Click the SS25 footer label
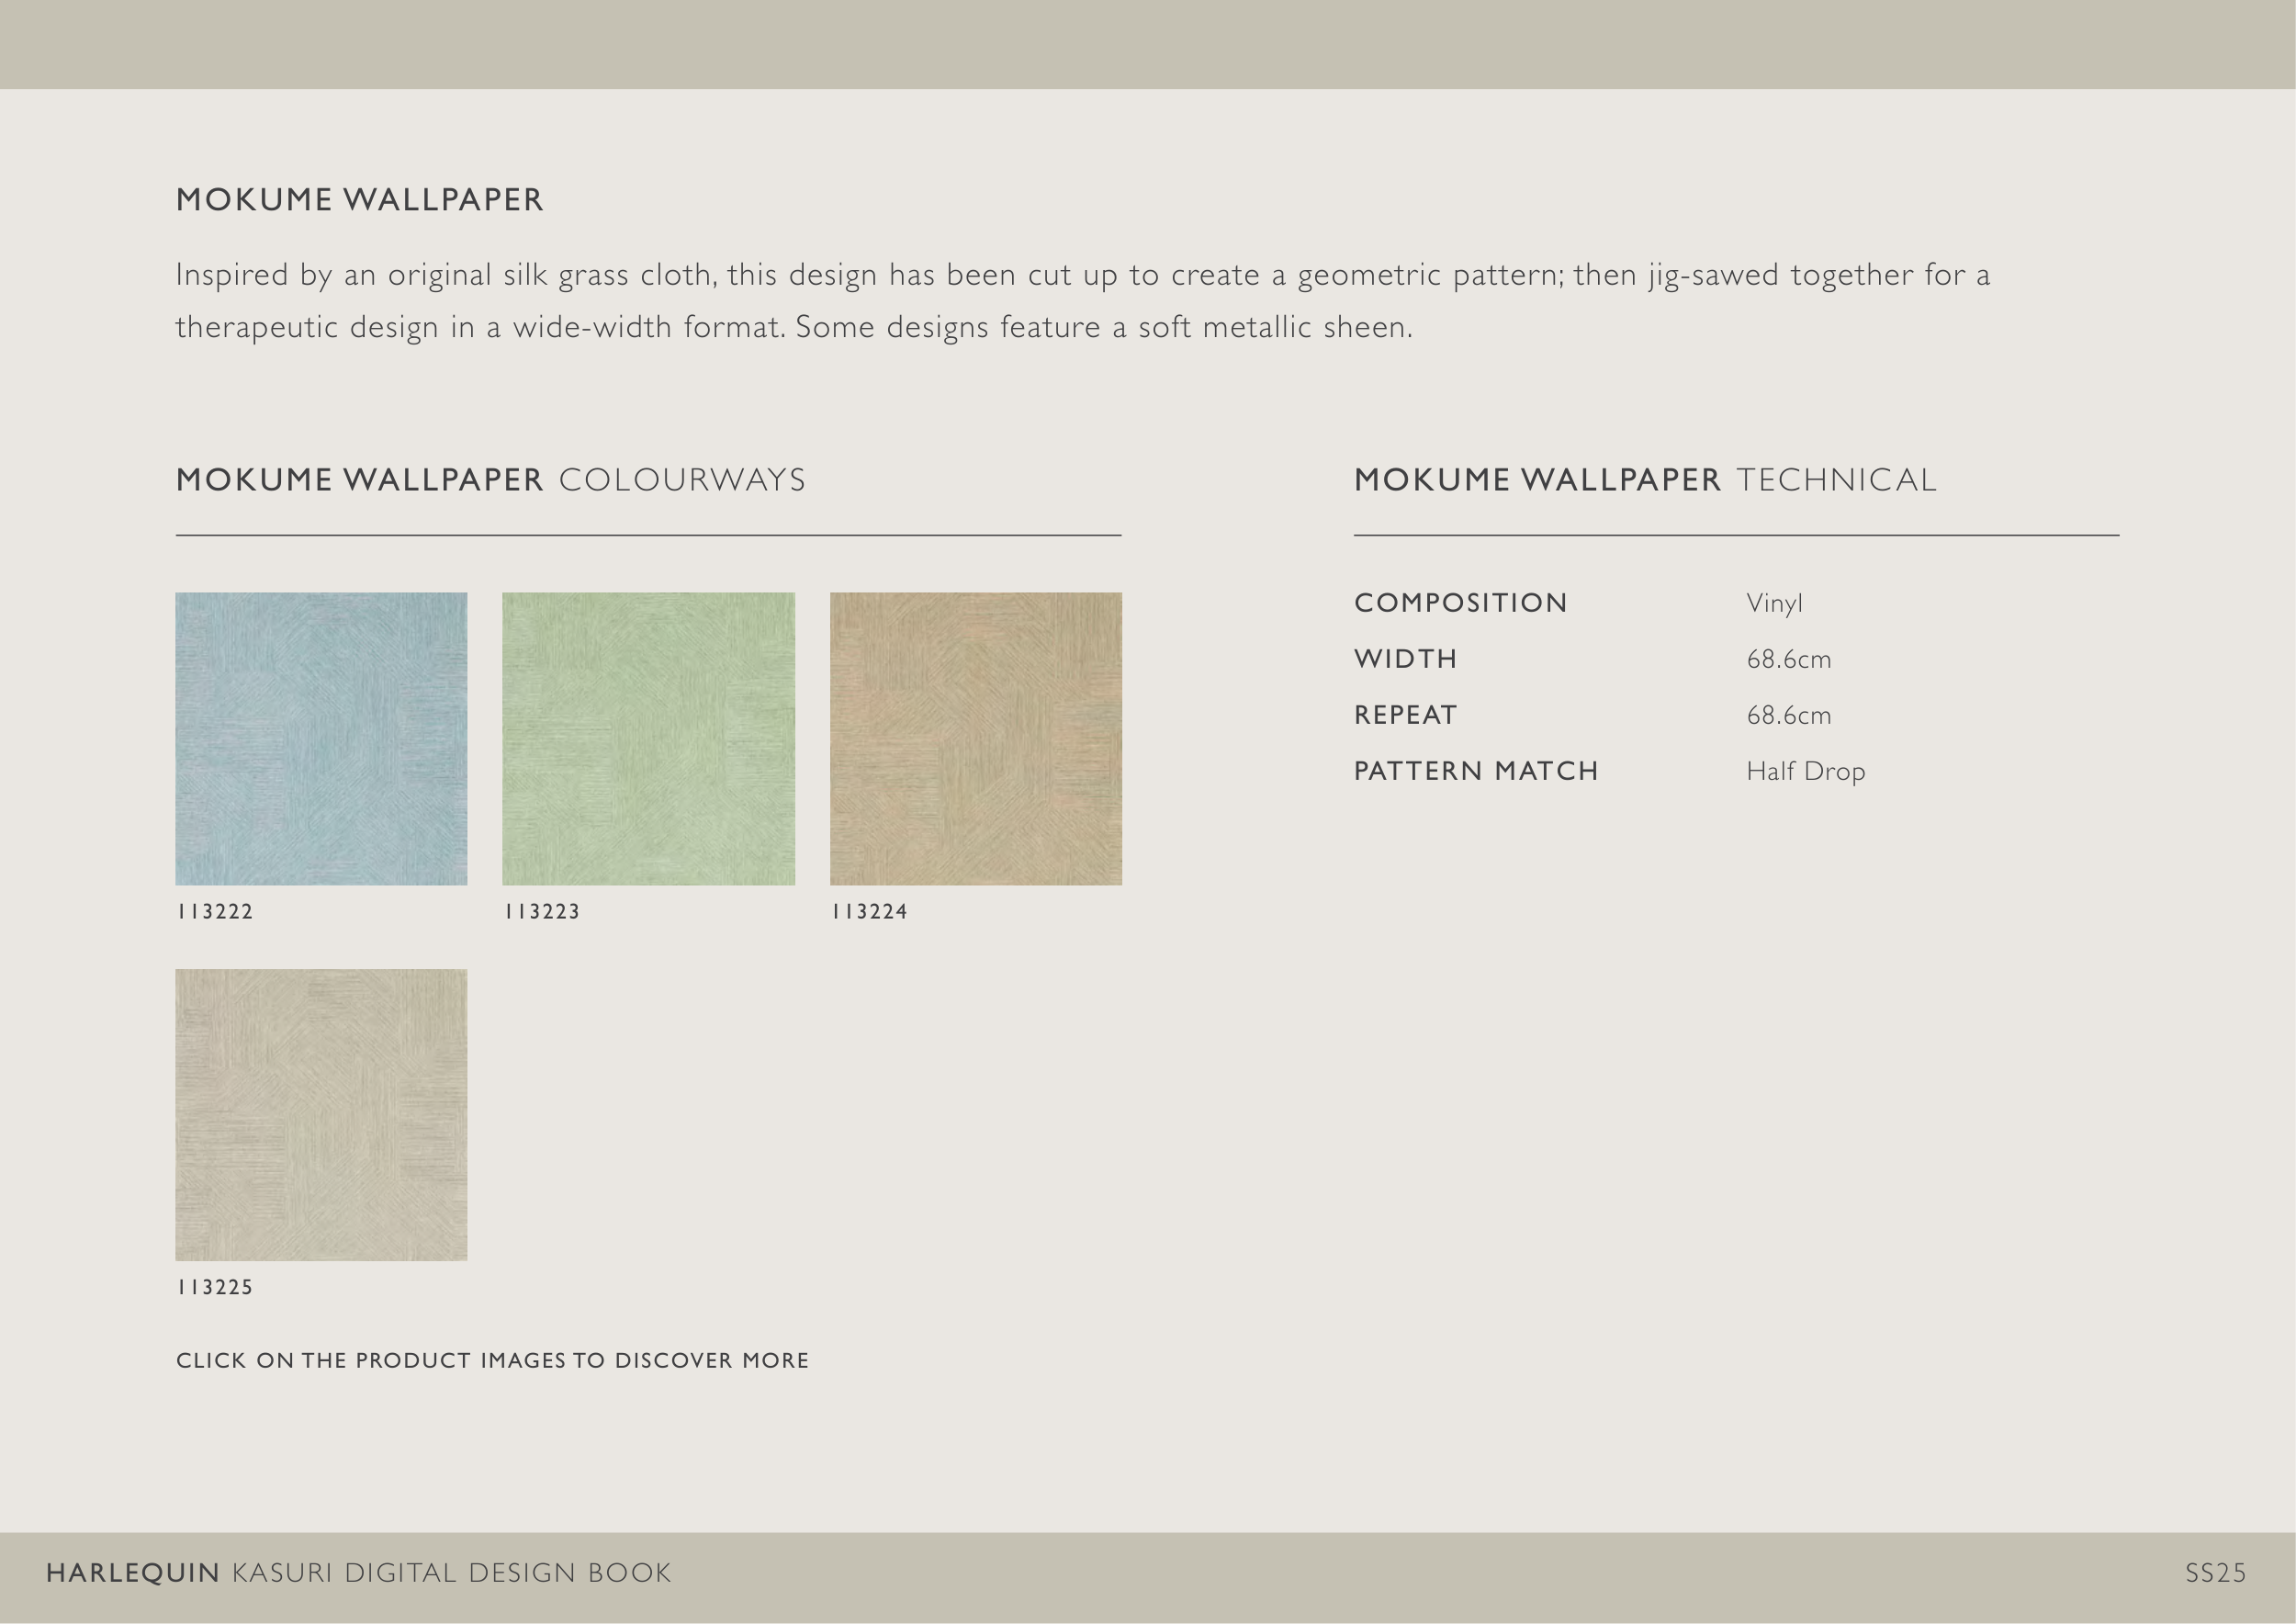The width and height of the screenshot is (2296, 1624). 2215,1573
